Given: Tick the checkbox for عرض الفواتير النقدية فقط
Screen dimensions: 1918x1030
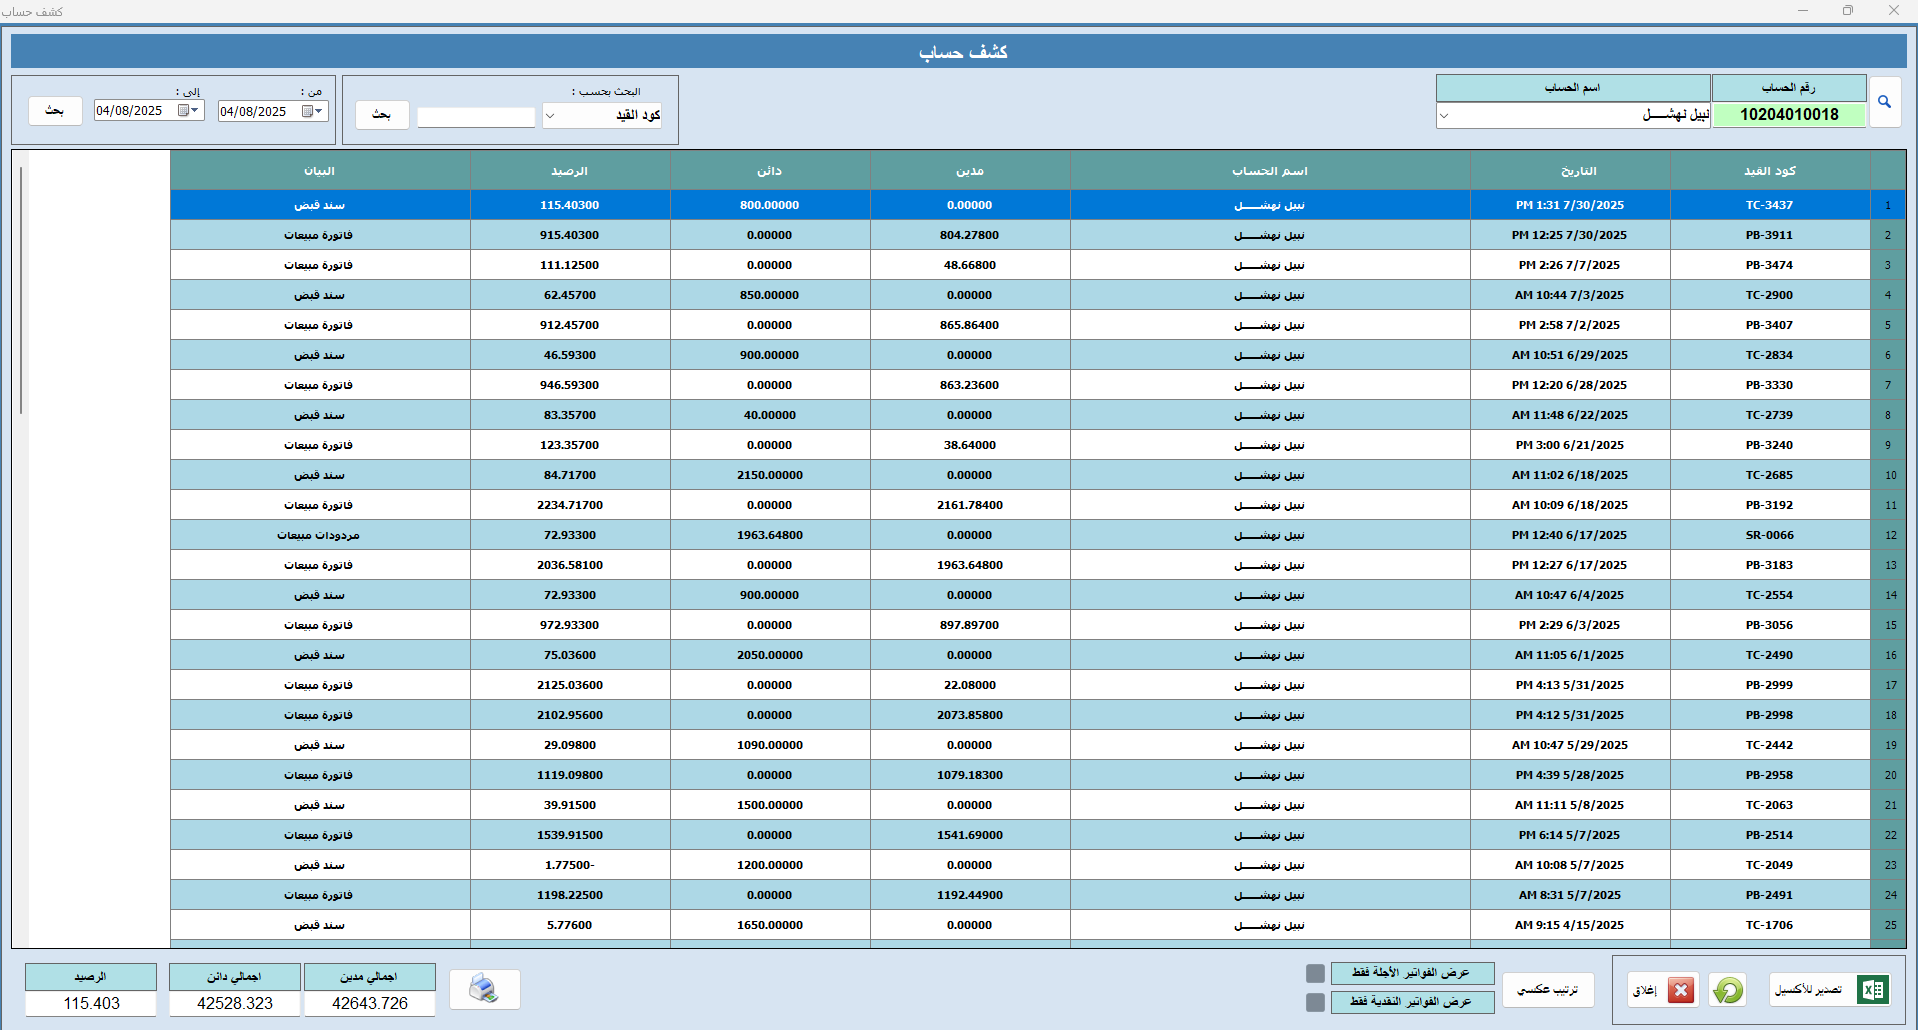Looking at the screenshot, I should pyautogui.click(x=1315, y=1002).
